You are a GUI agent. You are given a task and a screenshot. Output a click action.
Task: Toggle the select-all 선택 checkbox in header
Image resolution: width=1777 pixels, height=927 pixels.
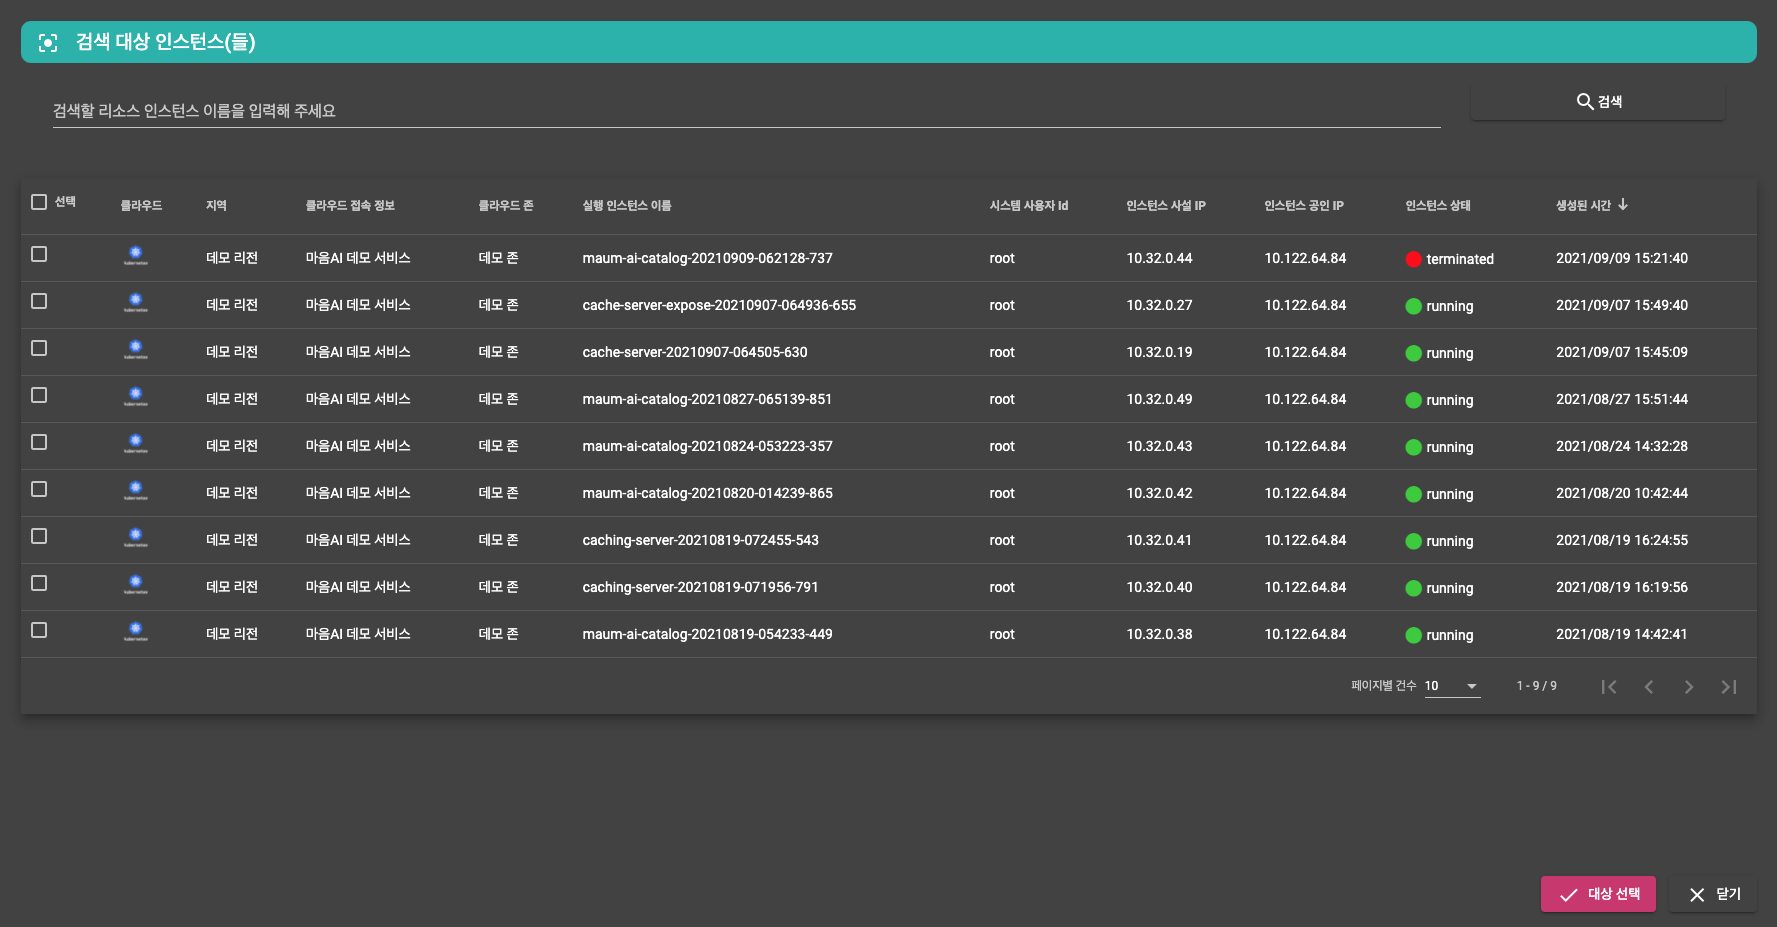tap(39, 202)
